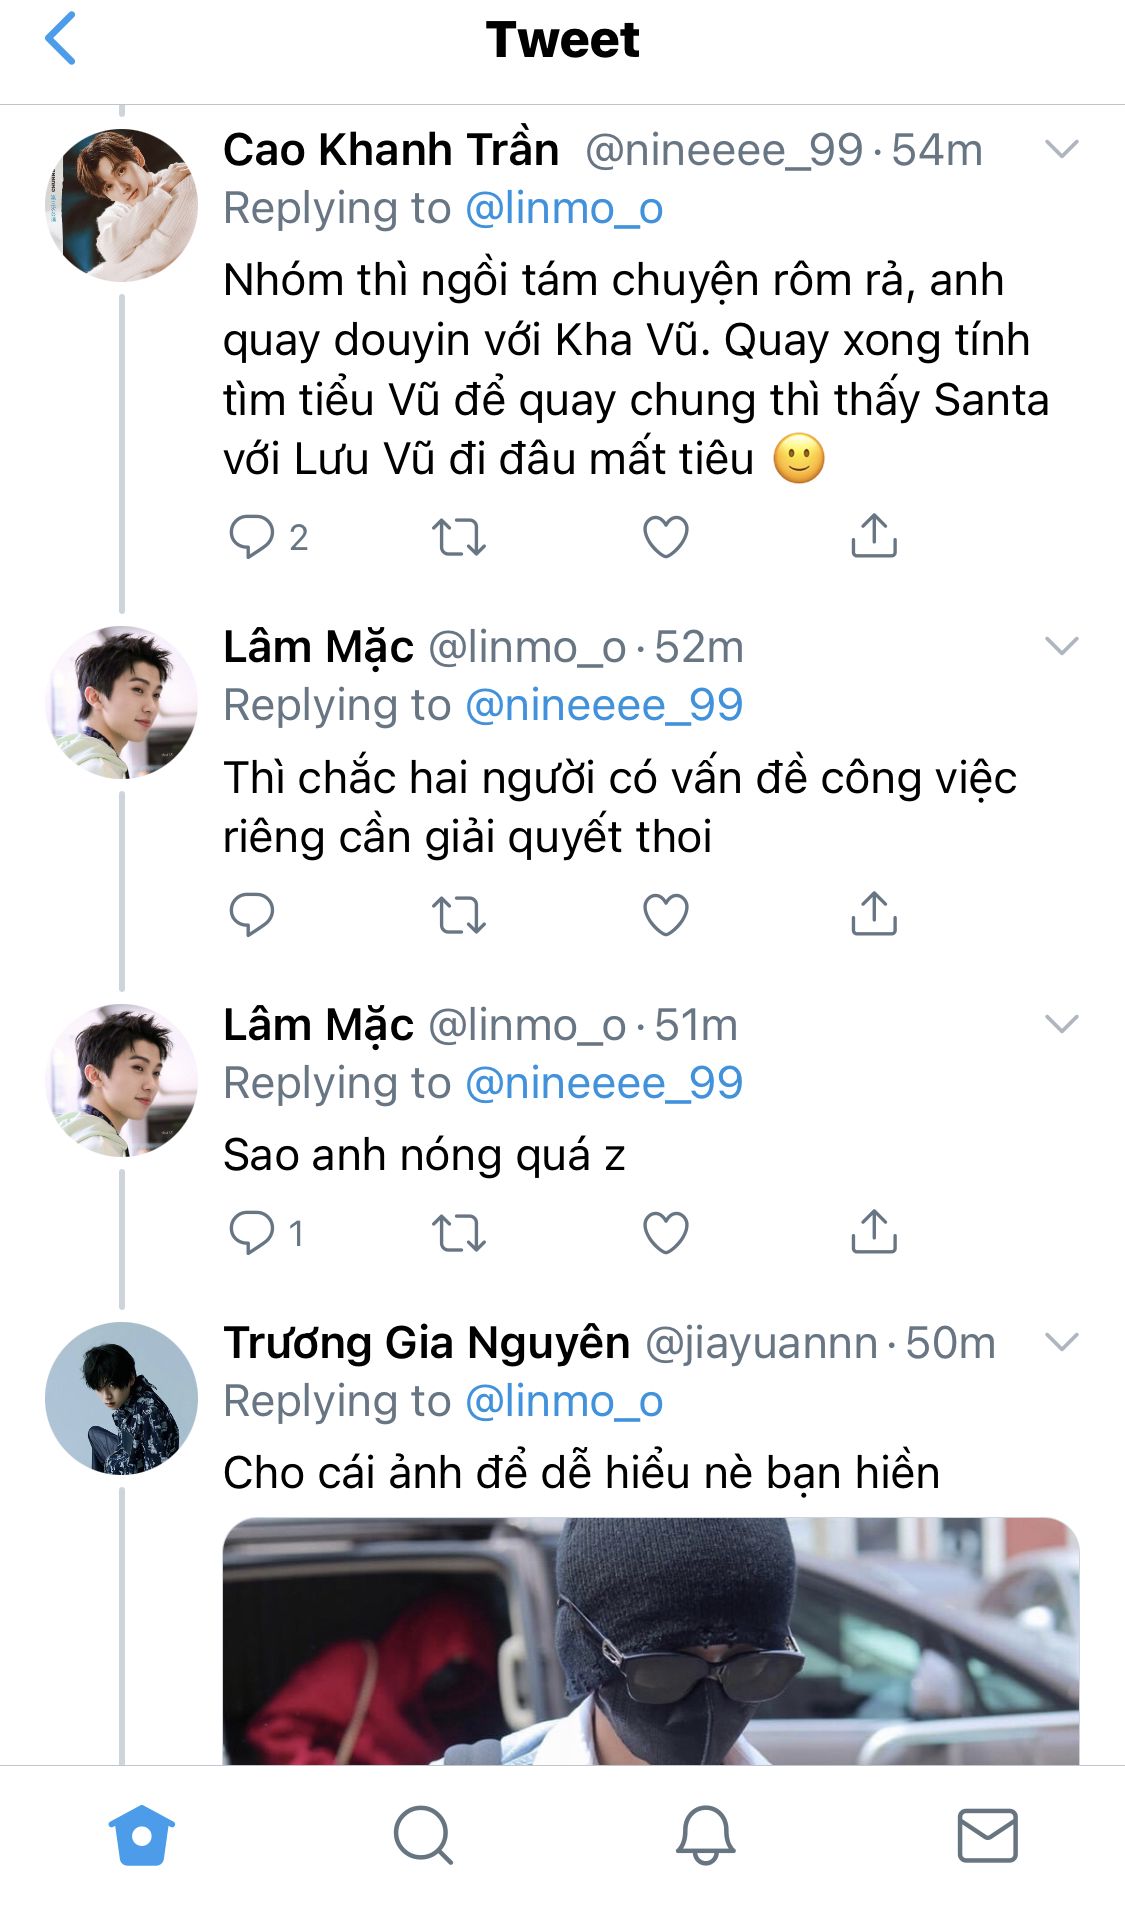Open chevron menu on Lâm Mặc's 52m tweet
The height and width of the screenshot is (1913, 1125).
click(x=1061, y=646)
